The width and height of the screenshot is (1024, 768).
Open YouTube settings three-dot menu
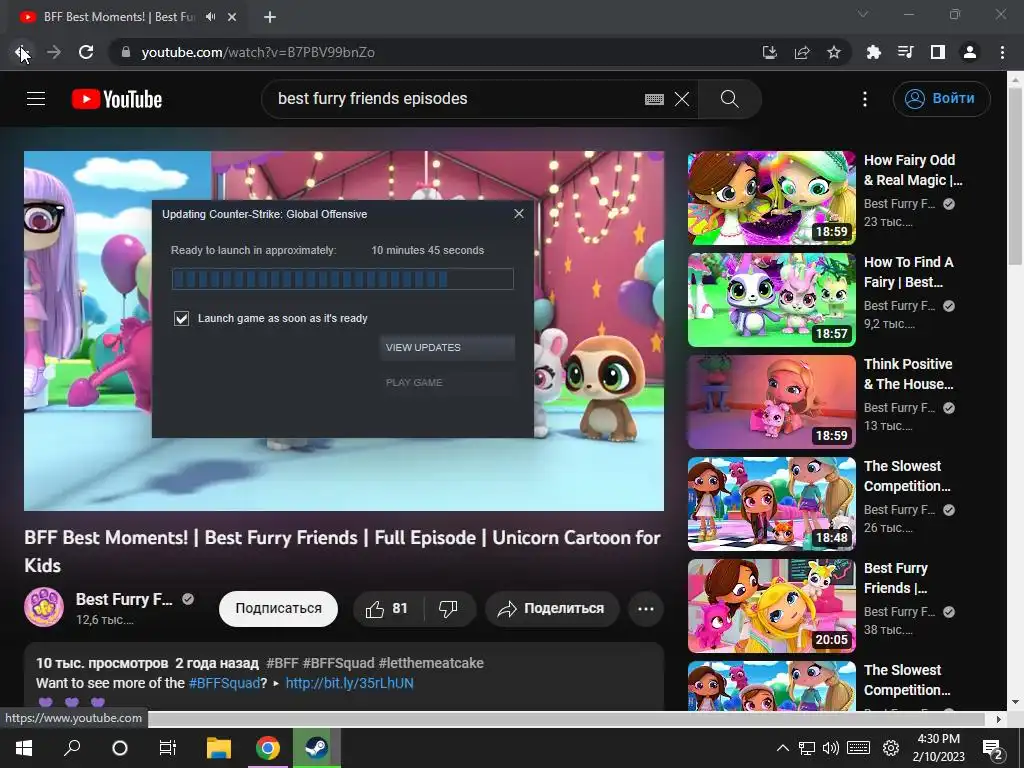pos(865,99)
